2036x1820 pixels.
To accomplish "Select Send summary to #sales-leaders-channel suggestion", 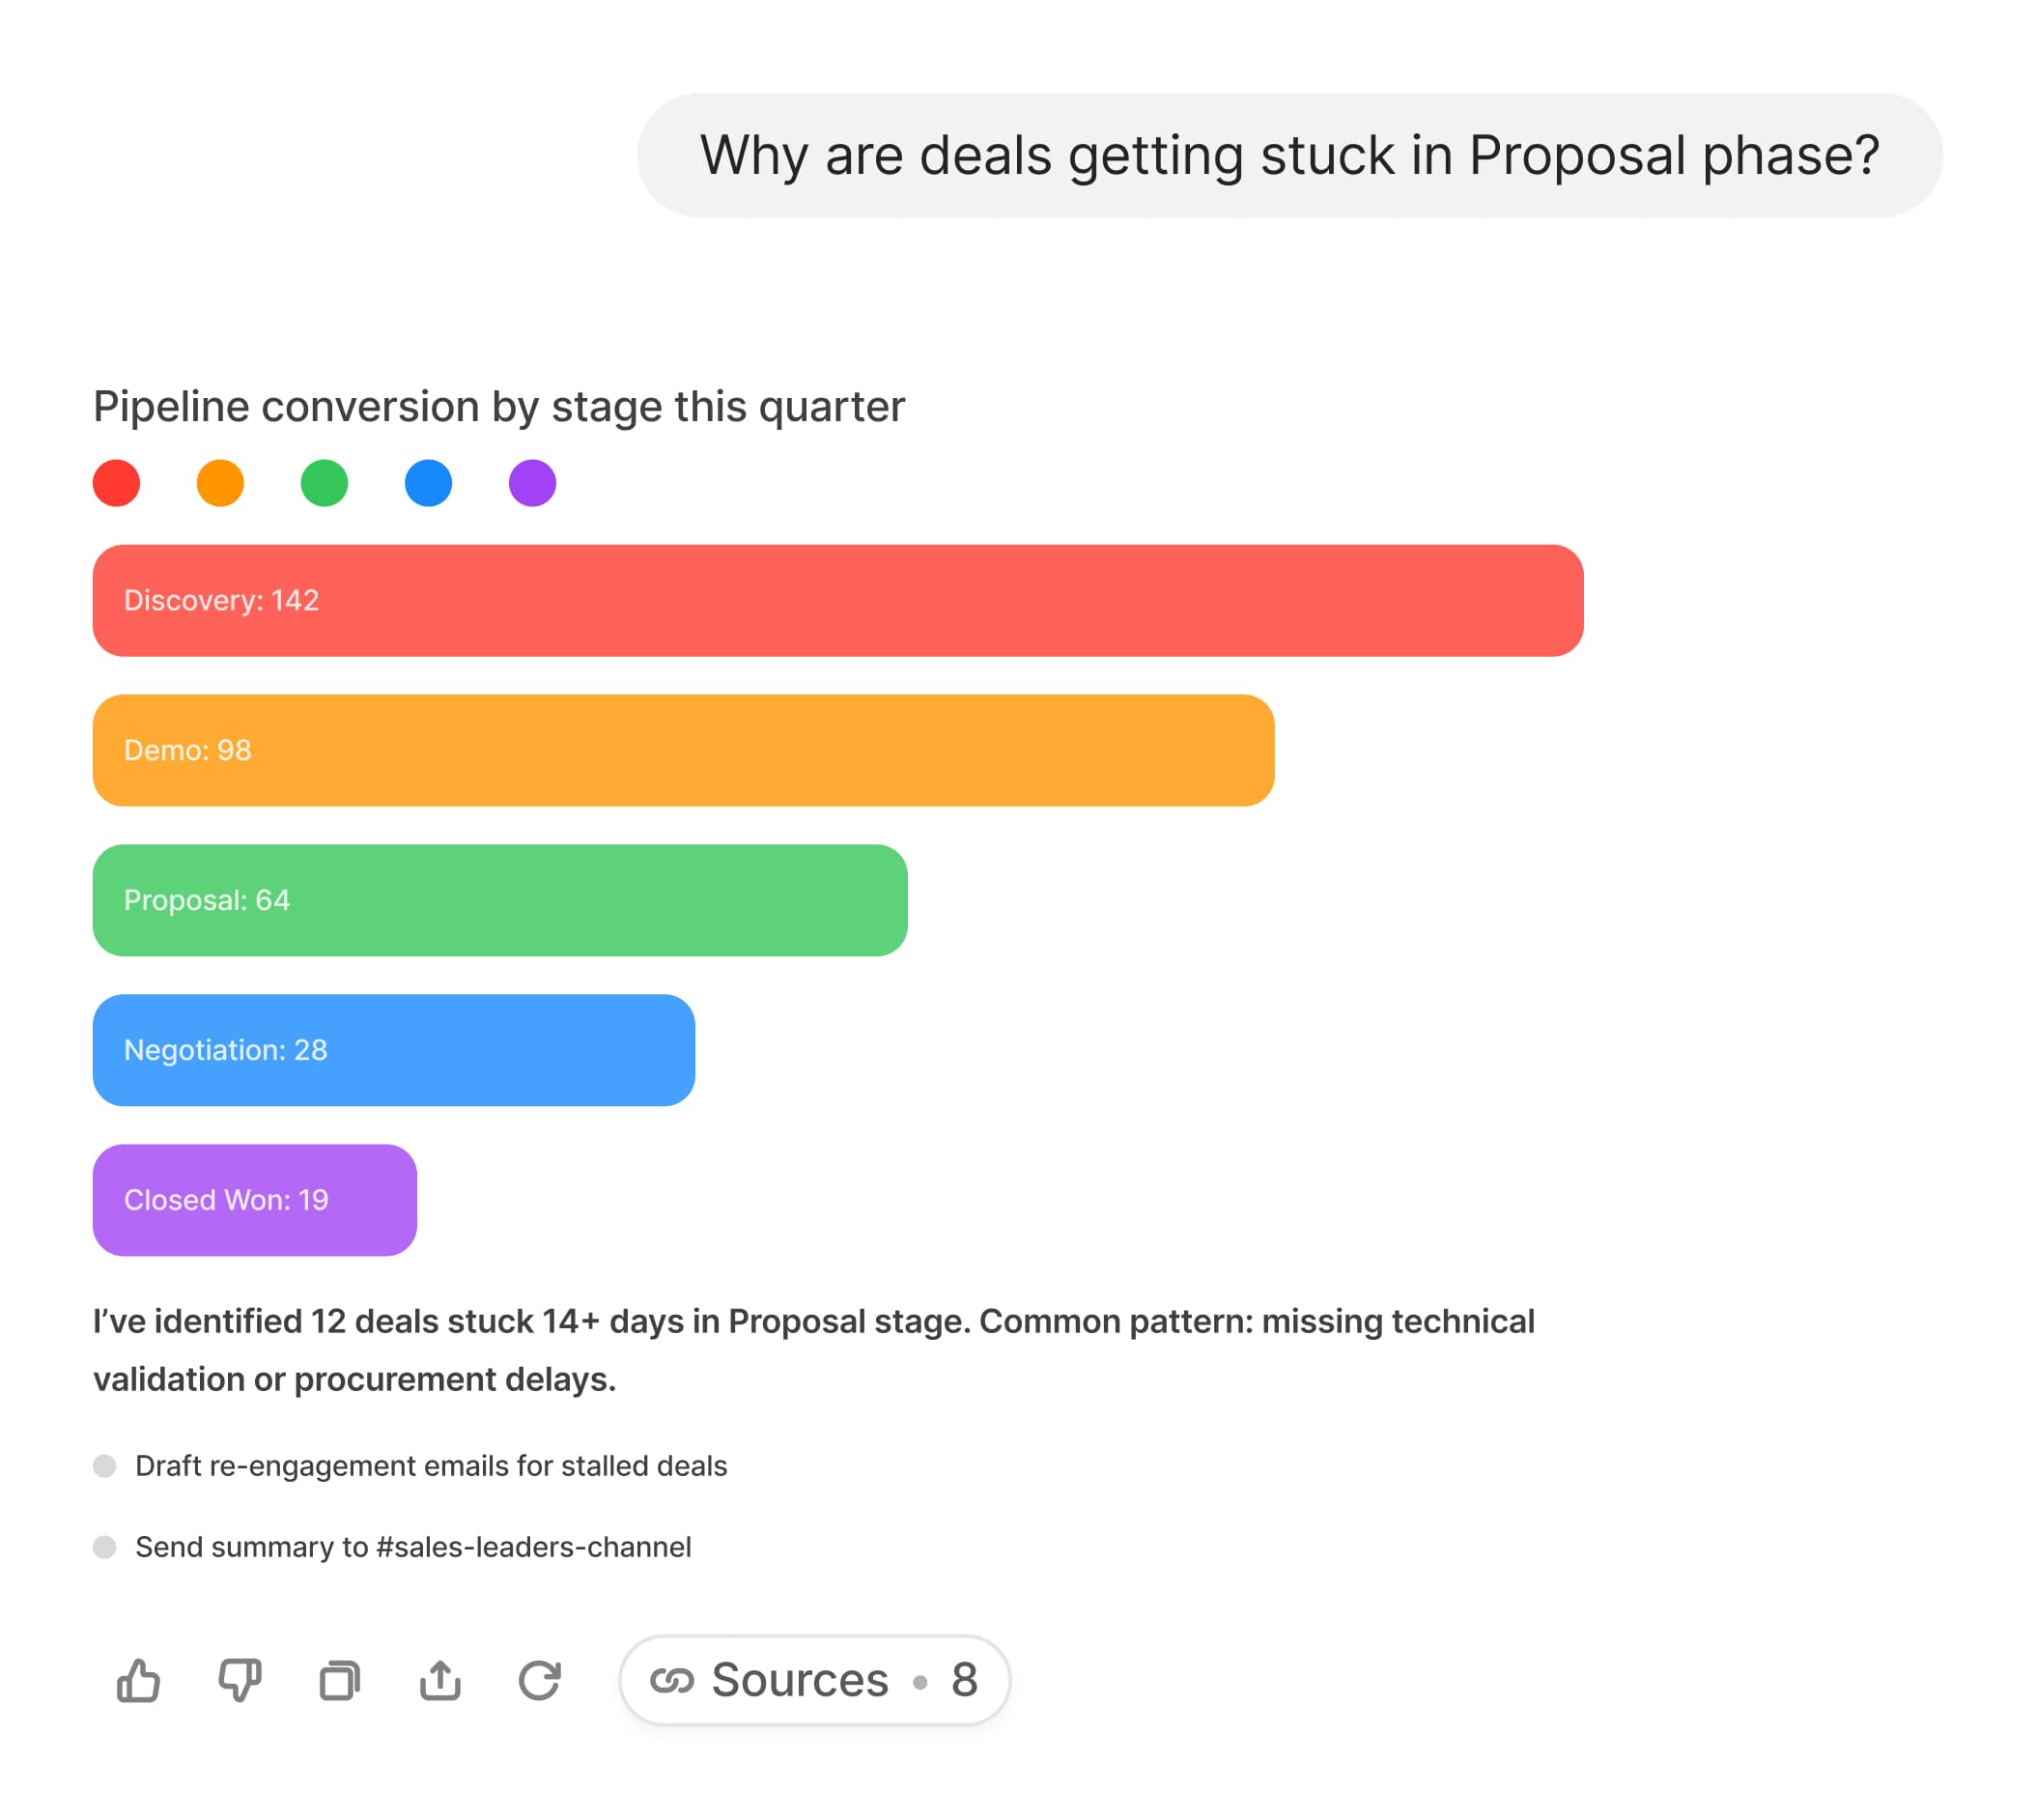I will click(x=412, y=1547).
